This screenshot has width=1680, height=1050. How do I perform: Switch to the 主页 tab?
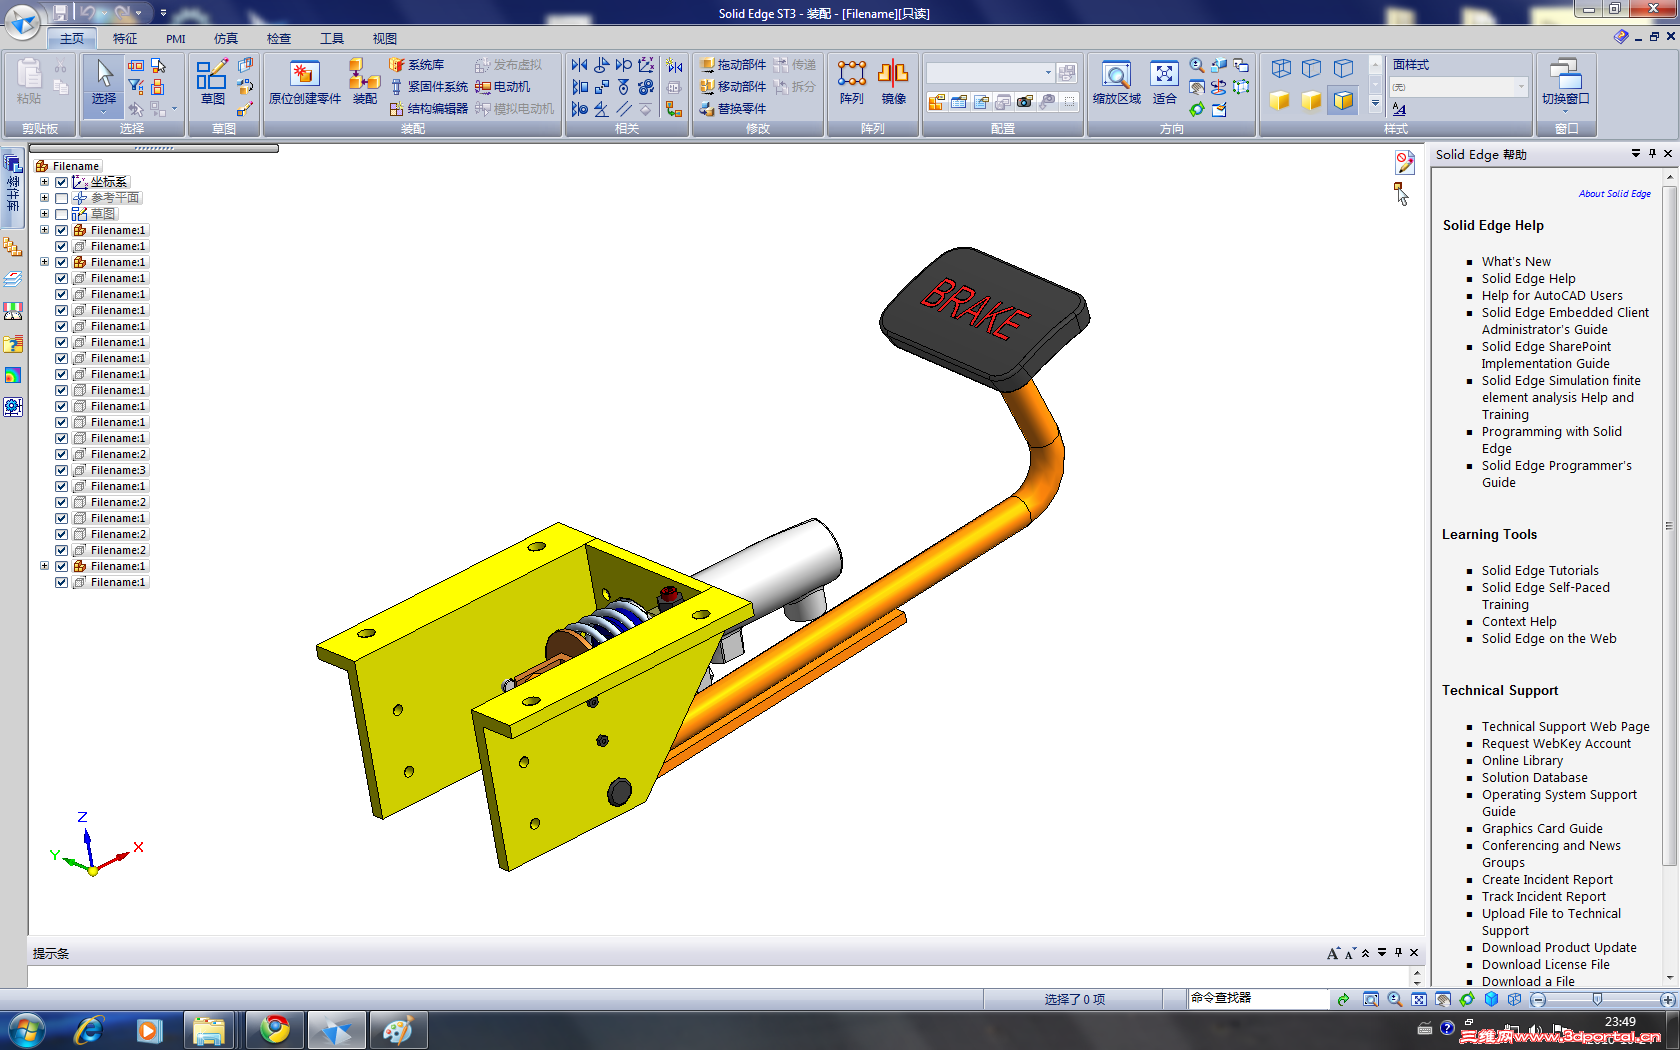[72, 39]
